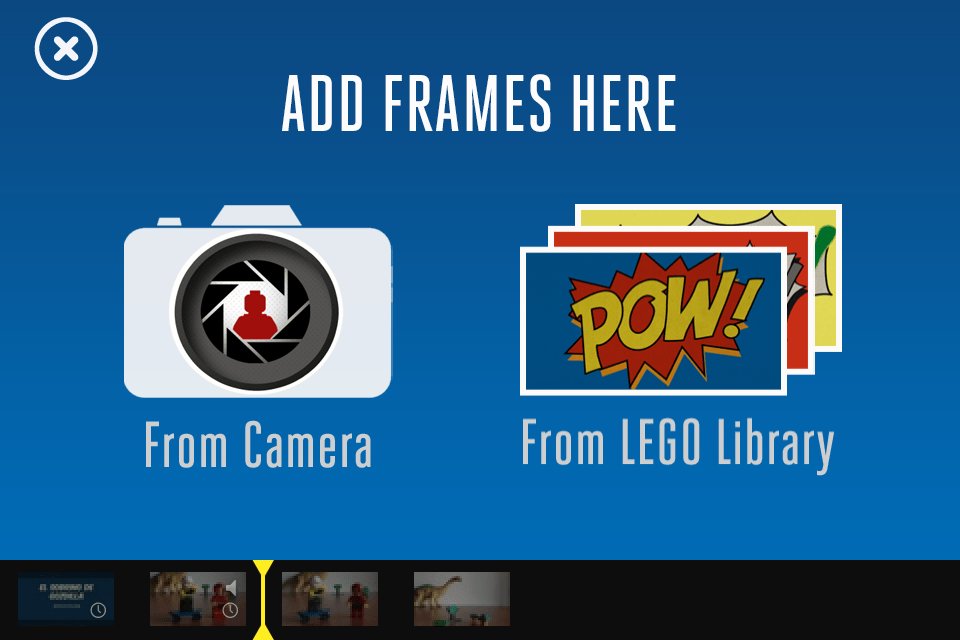960x640 pixels.
Task: Select the dinosaur frame in the timeline
Action: coord(462,599)
